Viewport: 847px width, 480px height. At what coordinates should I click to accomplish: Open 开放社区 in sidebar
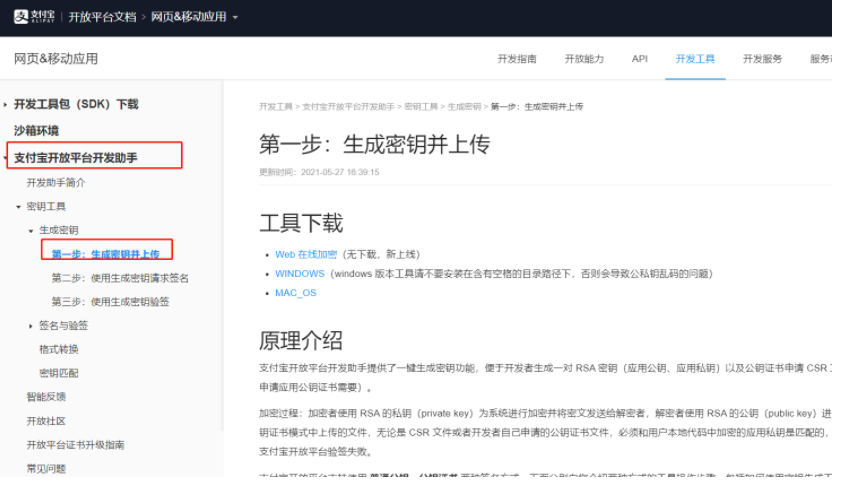click(x=46, y=421)
